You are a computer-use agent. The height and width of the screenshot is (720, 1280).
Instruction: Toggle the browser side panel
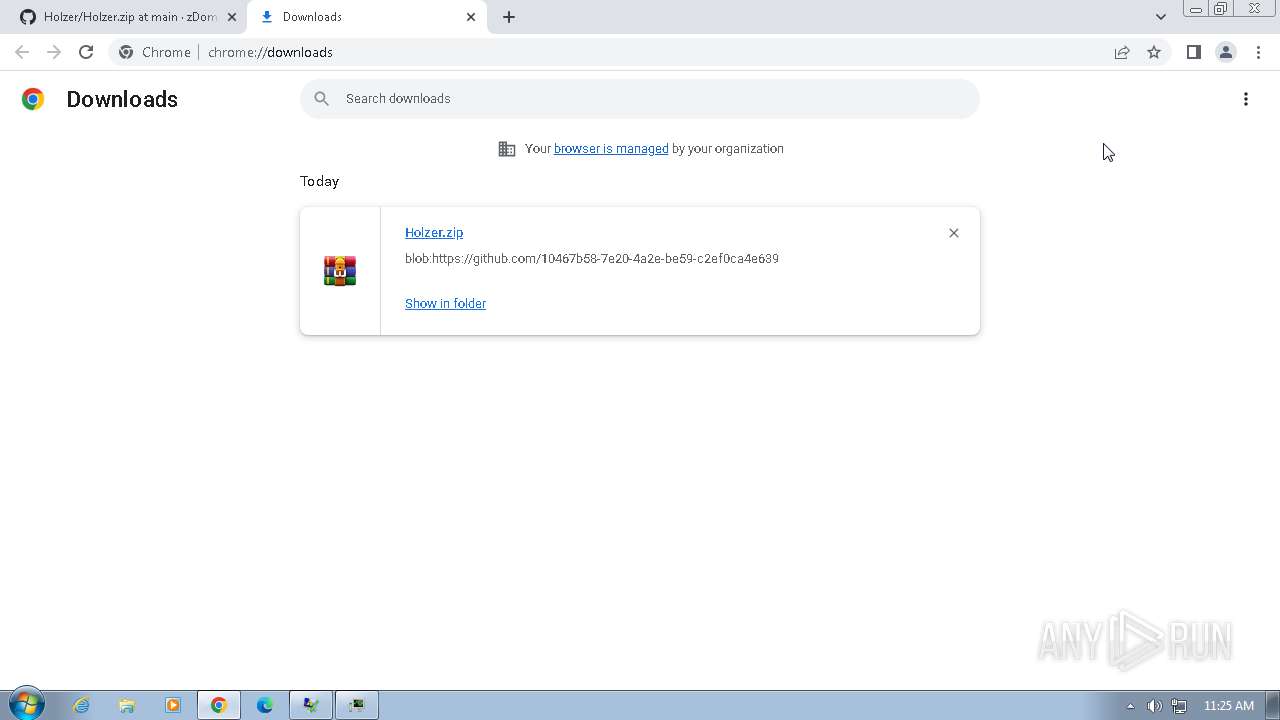pos(1193,52)
